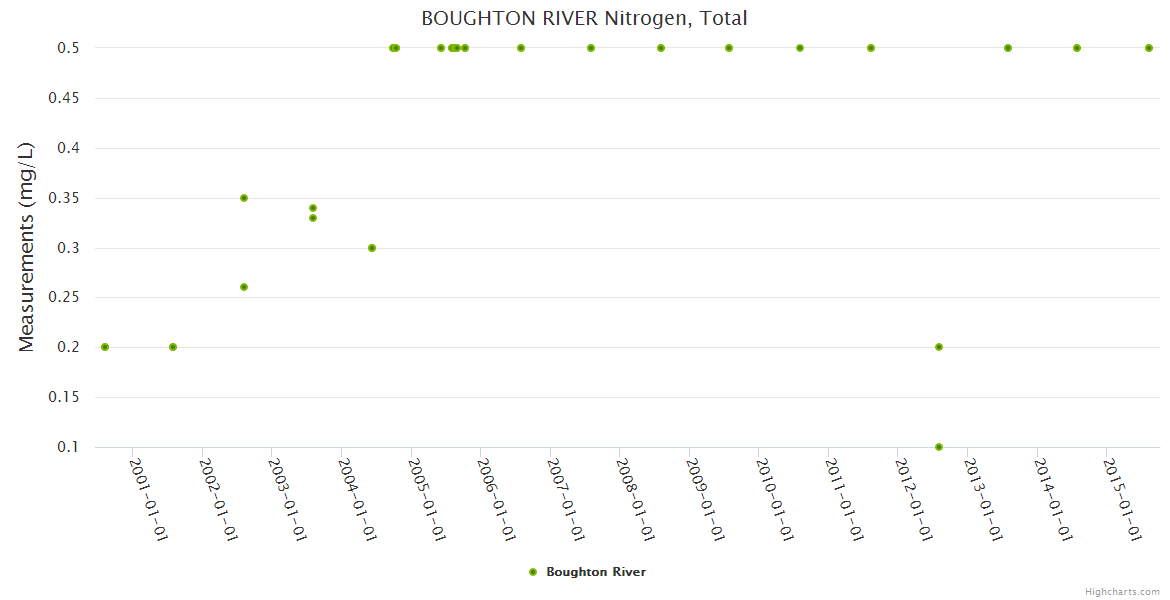Toggle the Boughton River legend series
This screenshot has height=600, width=1170.
coord(595,572)
